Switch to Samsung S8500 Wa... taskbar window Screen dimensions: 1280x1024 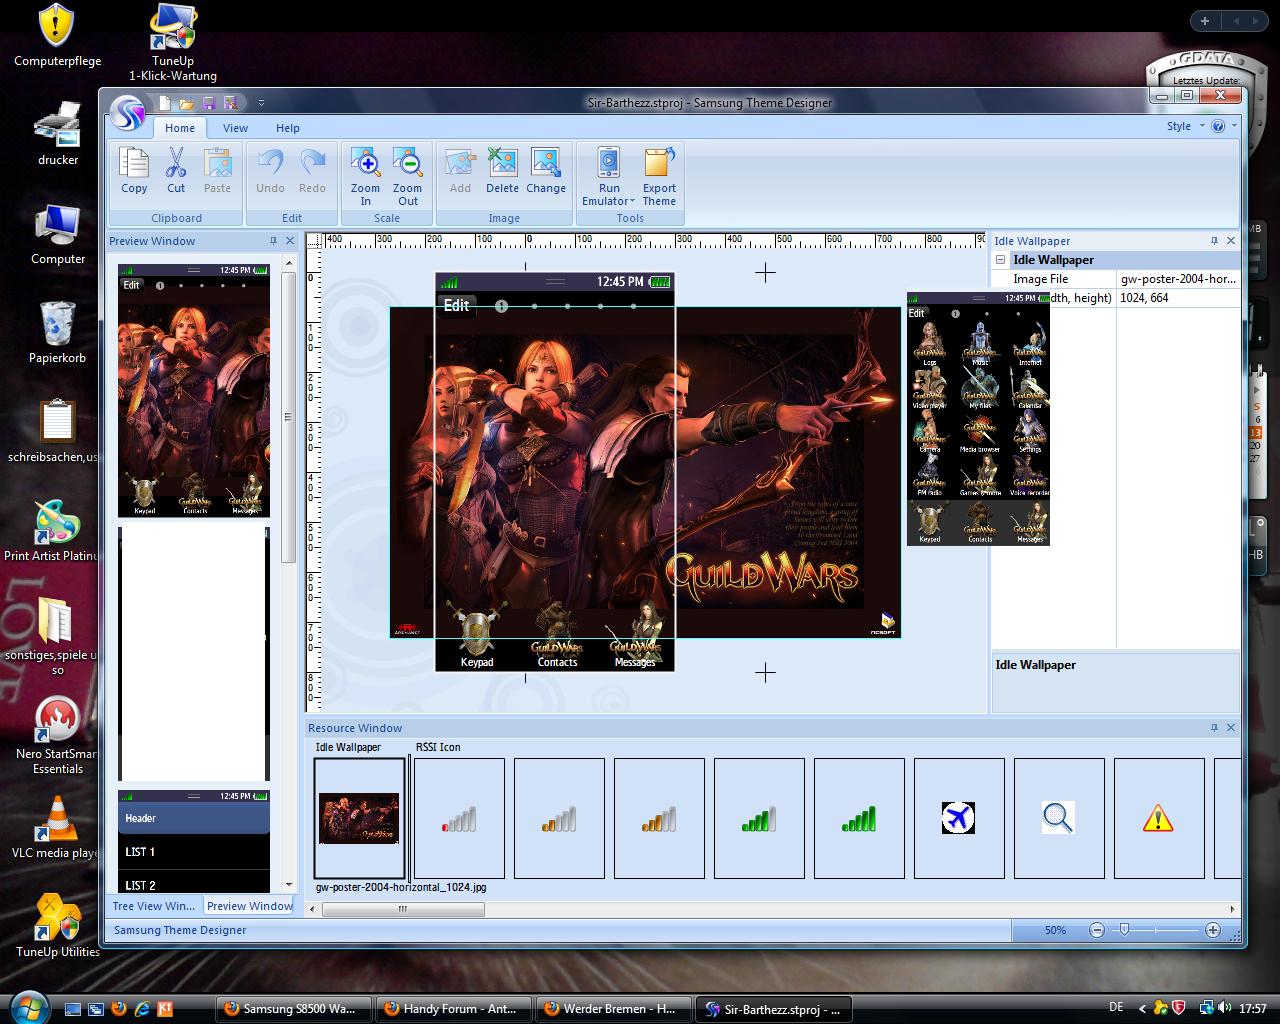tap(294, 1009)
